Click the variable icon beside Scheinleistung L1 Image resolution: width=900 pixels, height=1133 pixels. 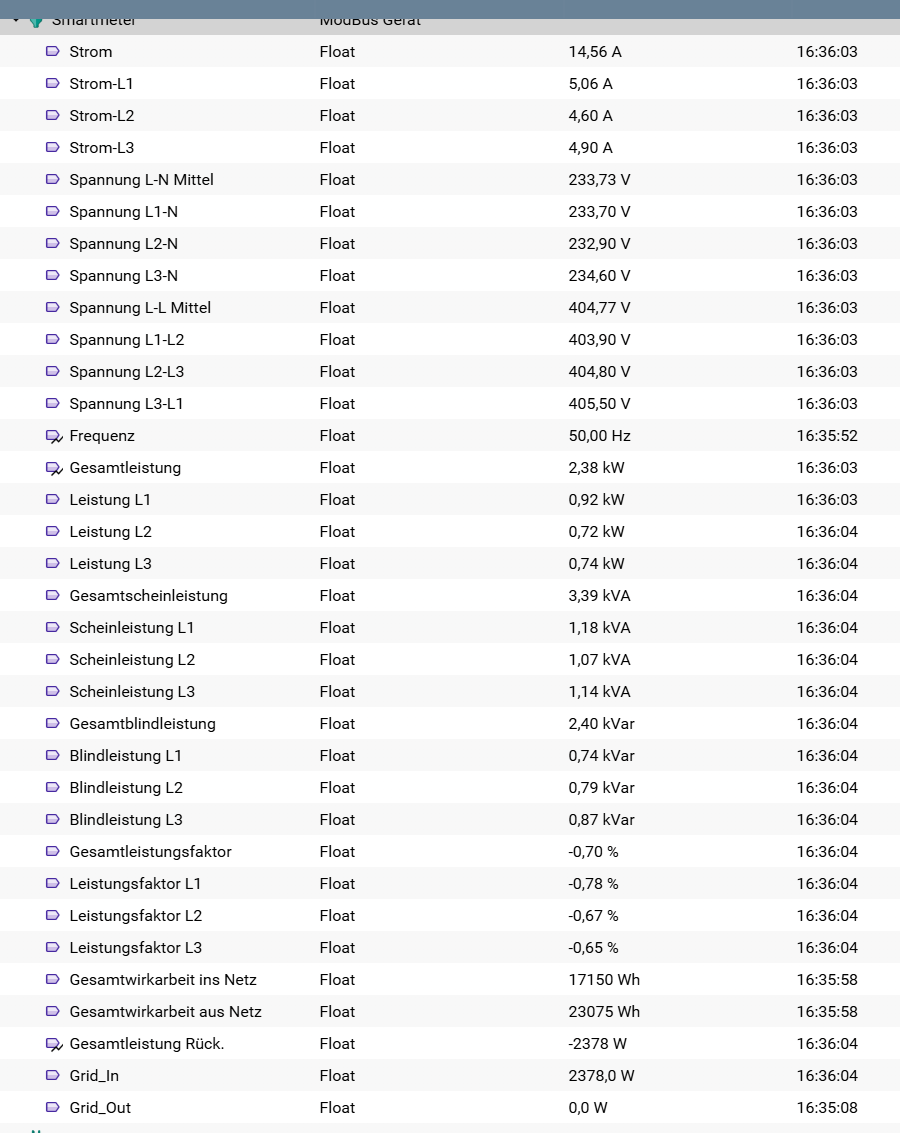click(53, 628)
